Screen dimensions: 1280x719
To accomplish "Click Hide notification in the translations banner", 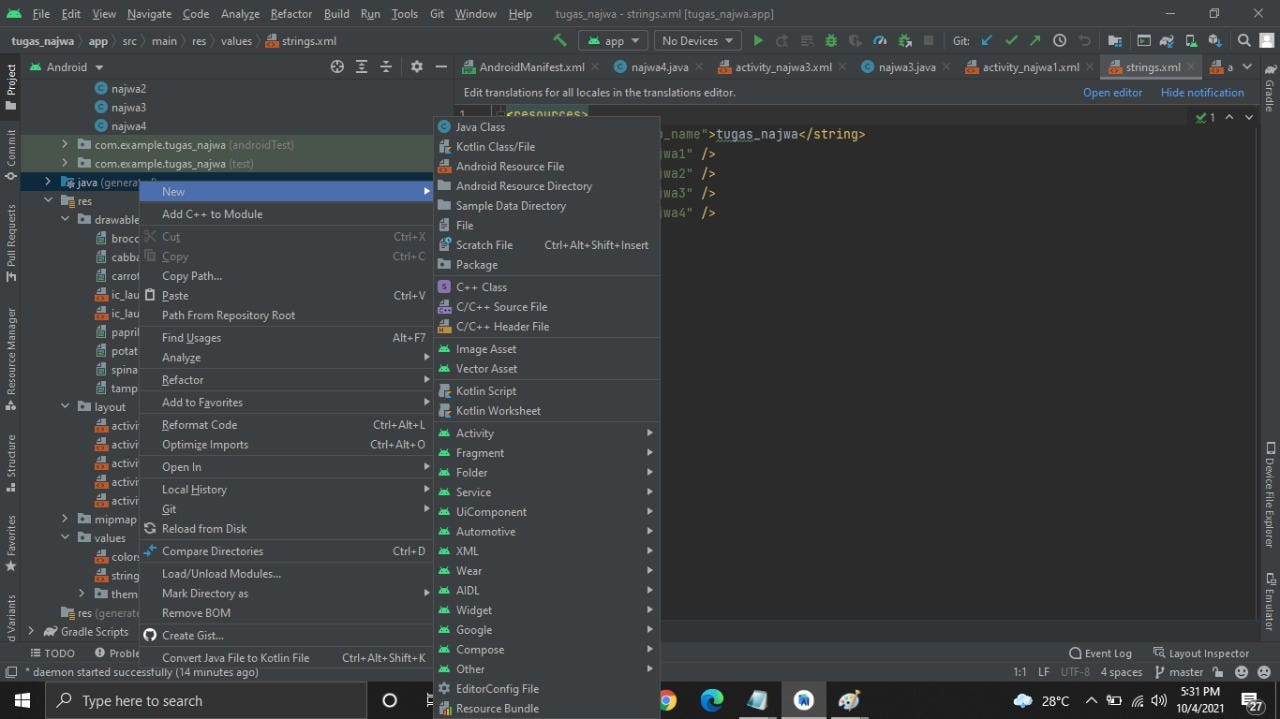I will point(1202,91).
